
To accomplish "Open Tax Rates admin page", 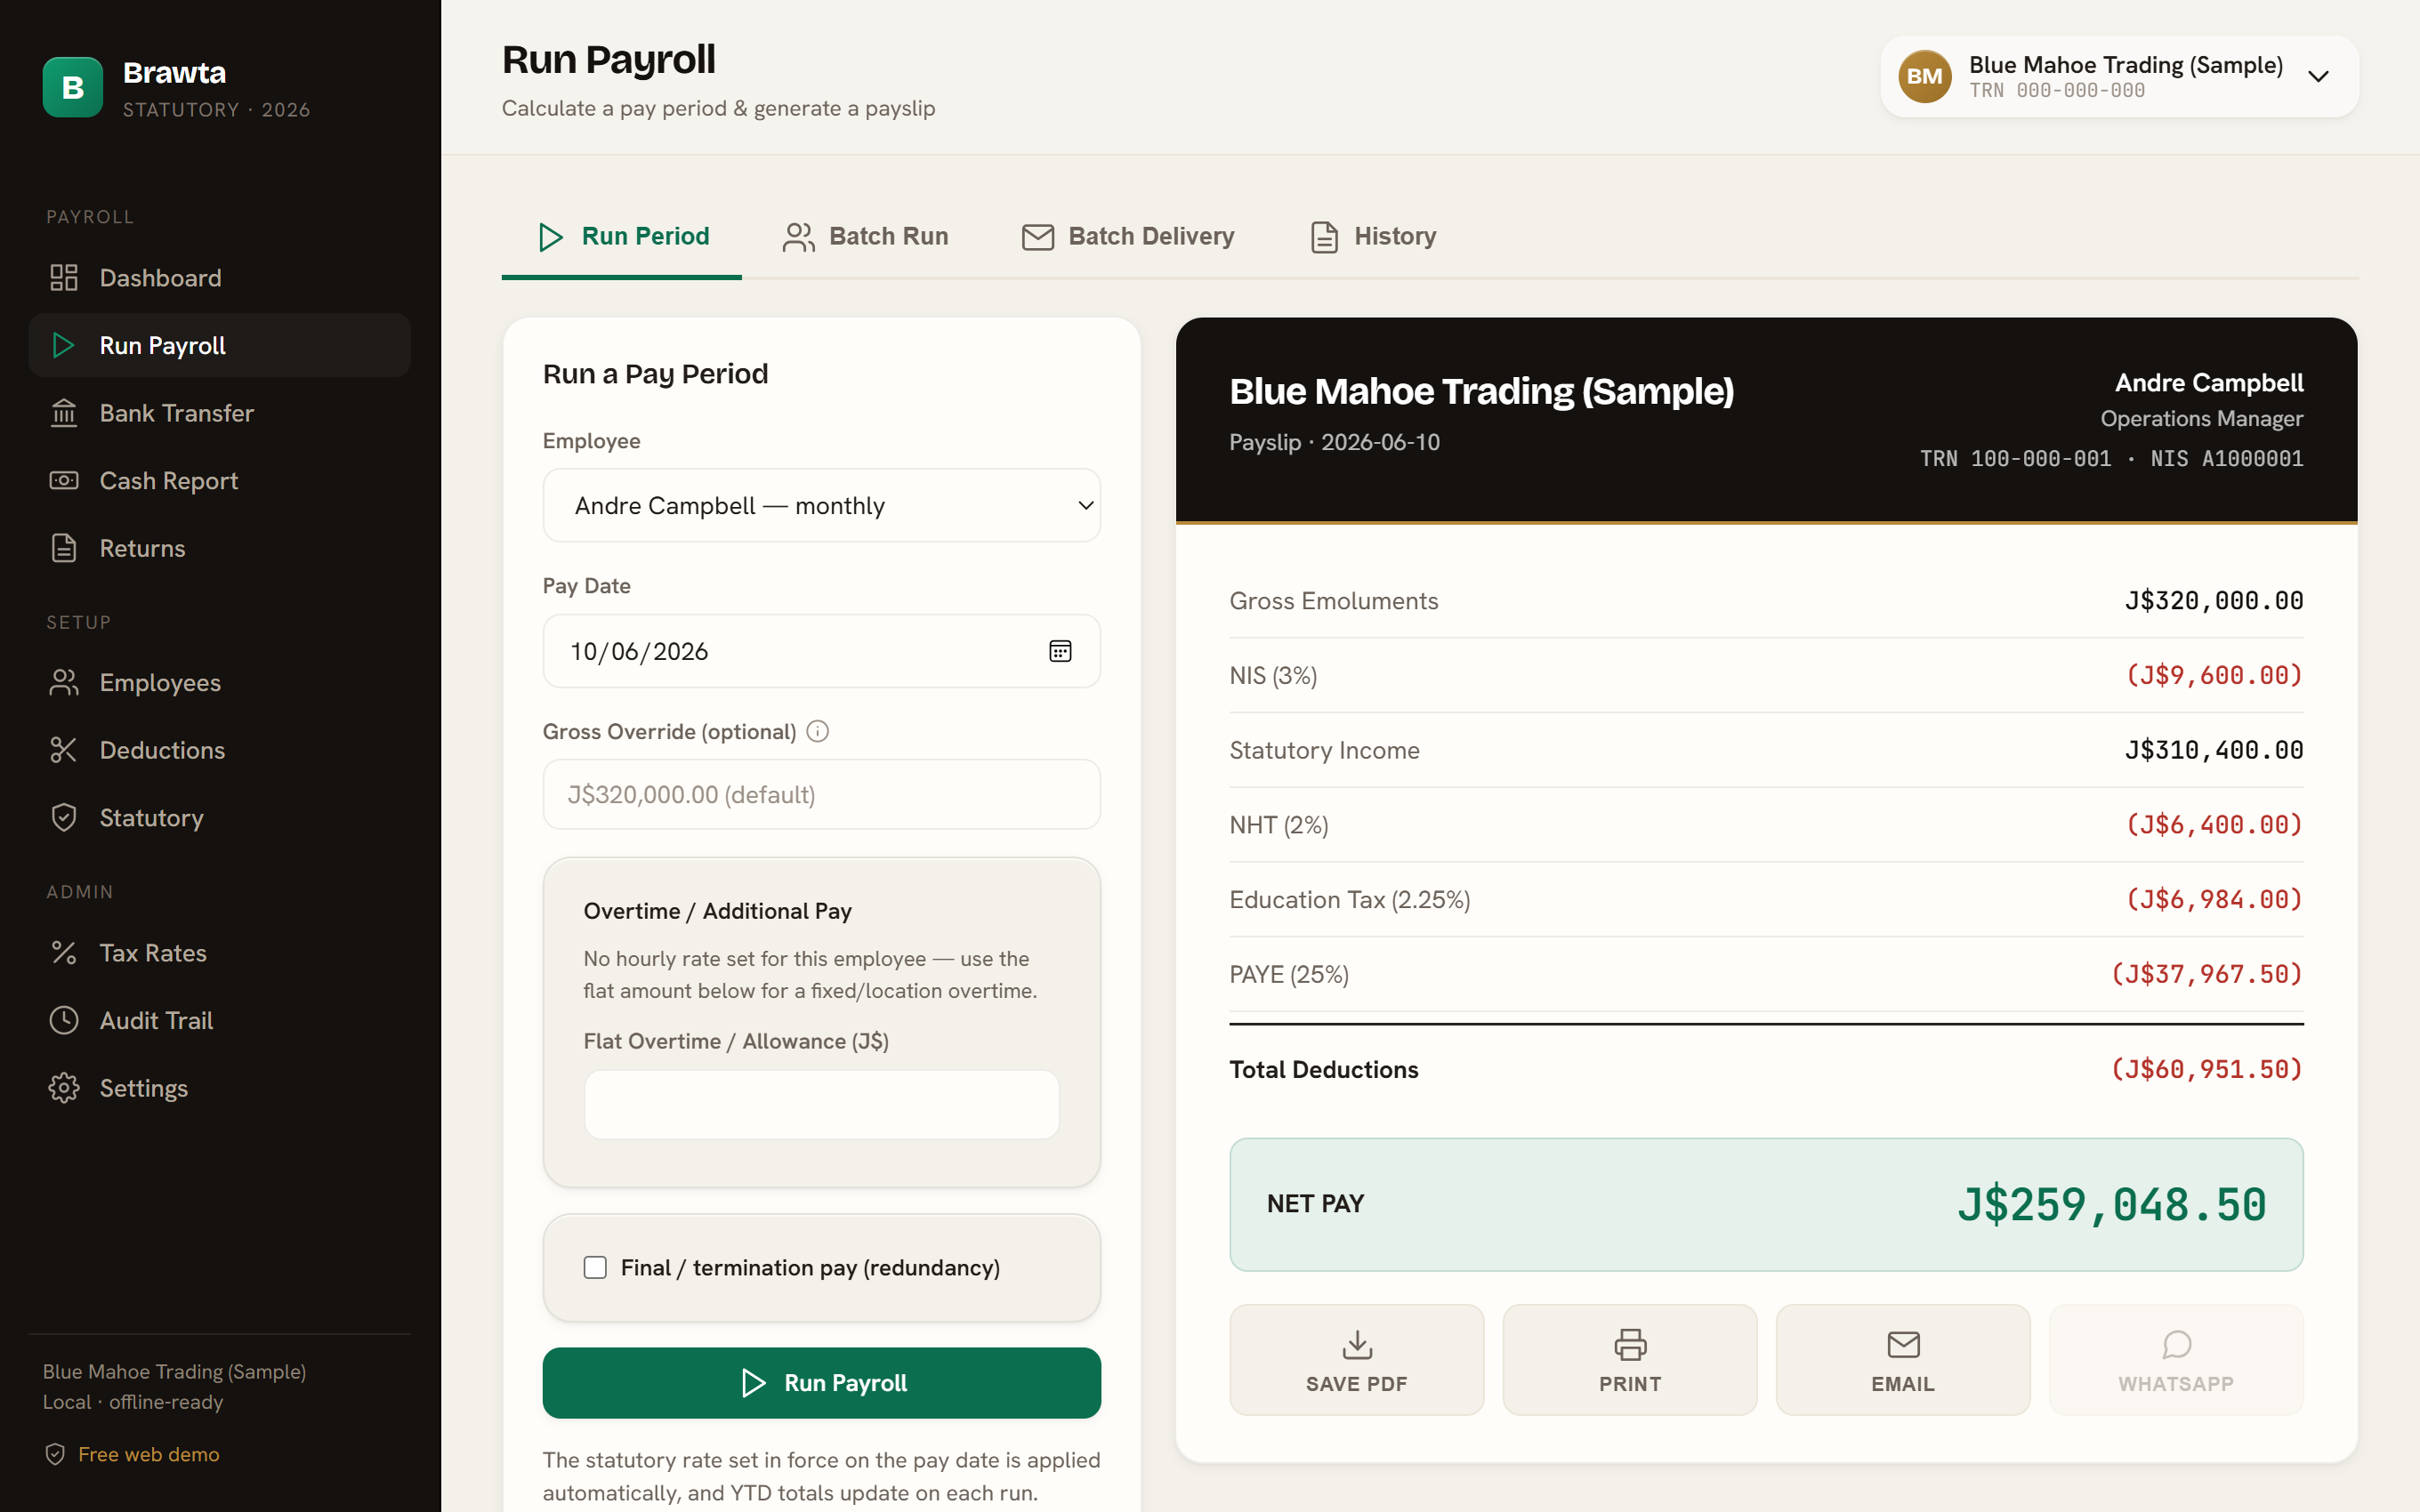I will pos(219,952).
